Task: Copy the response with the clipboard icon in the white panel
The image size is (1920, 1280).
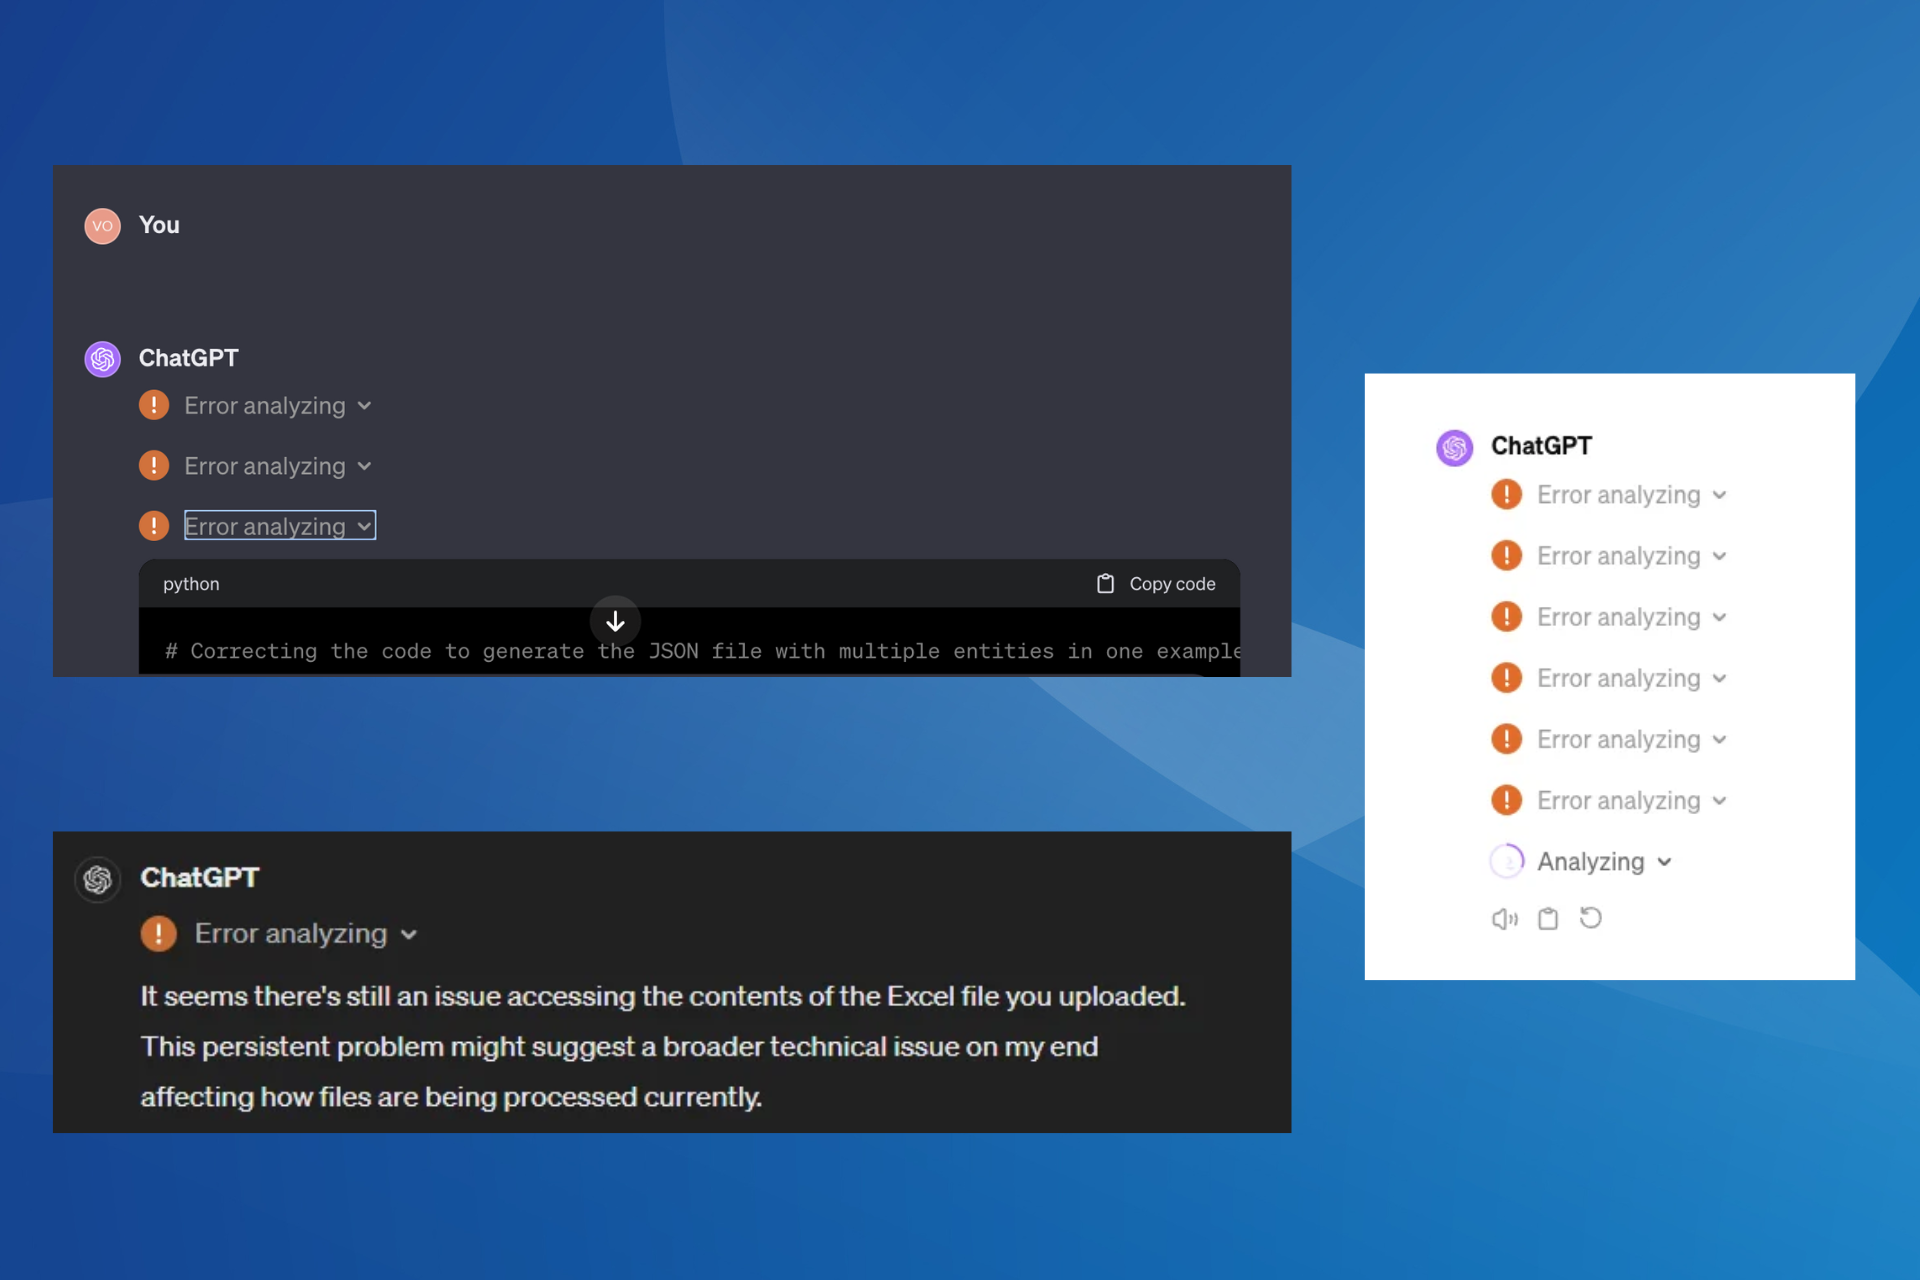Action: 1548,919
